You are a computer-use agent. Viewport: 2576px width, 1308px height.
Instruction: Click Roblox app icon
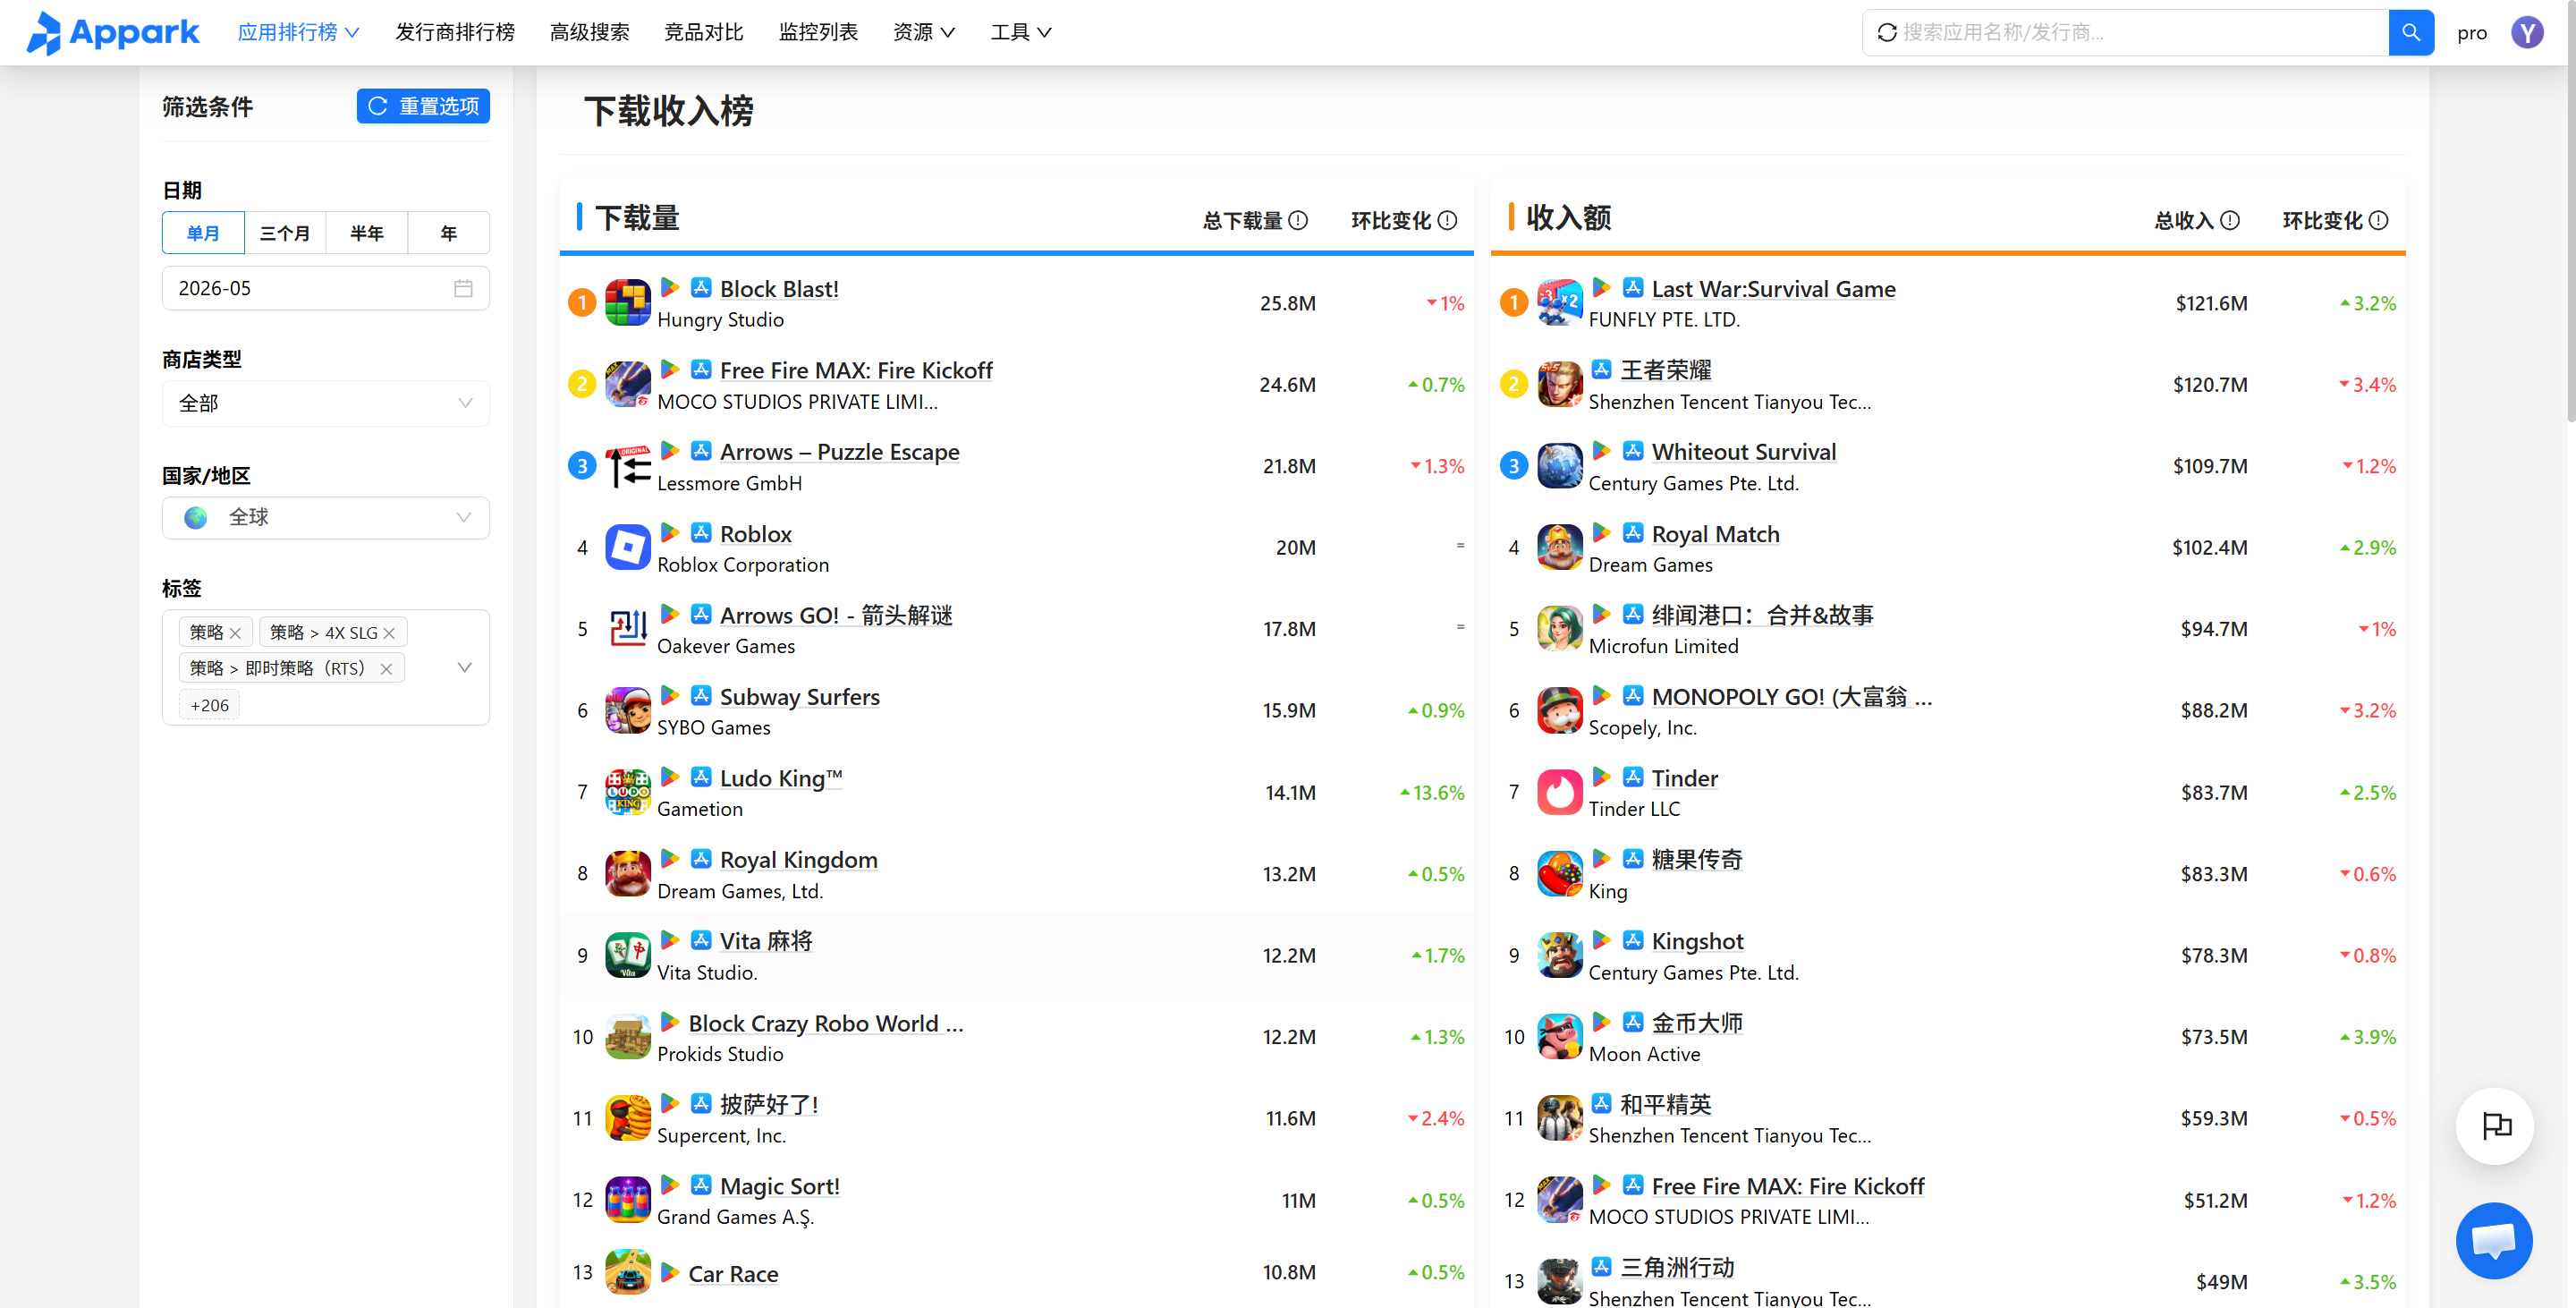coord(628,547)
